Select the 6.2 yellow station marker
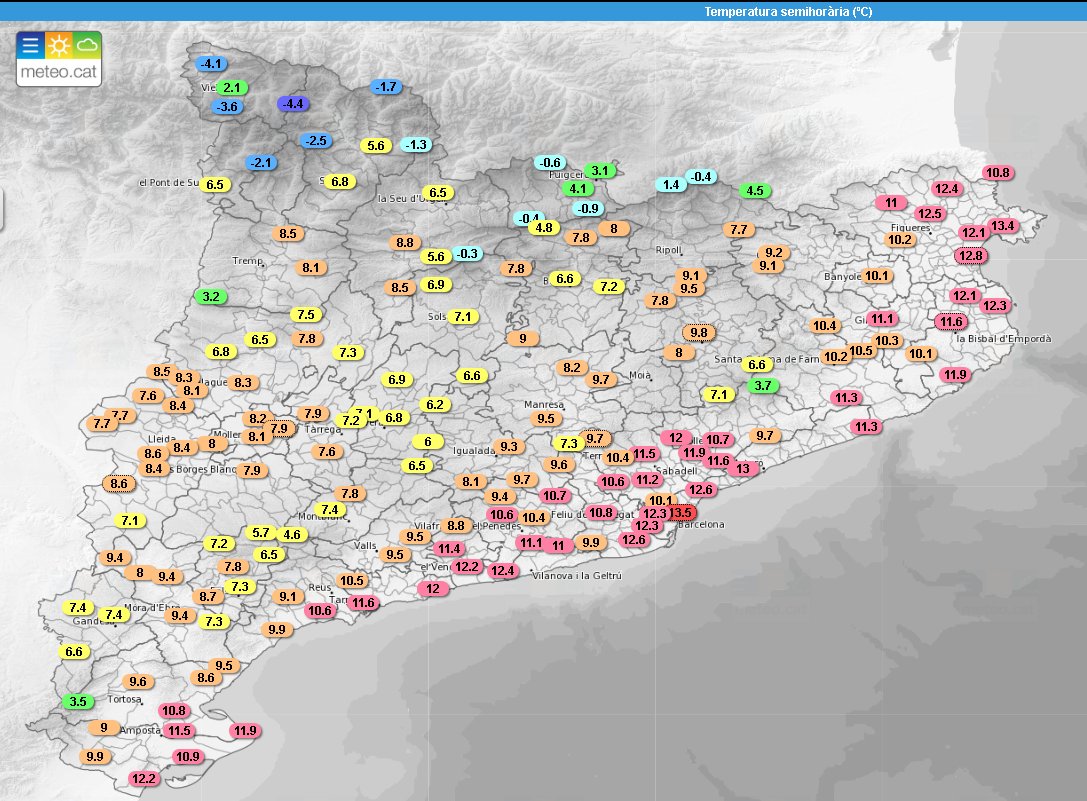 (x=435, y=404)
